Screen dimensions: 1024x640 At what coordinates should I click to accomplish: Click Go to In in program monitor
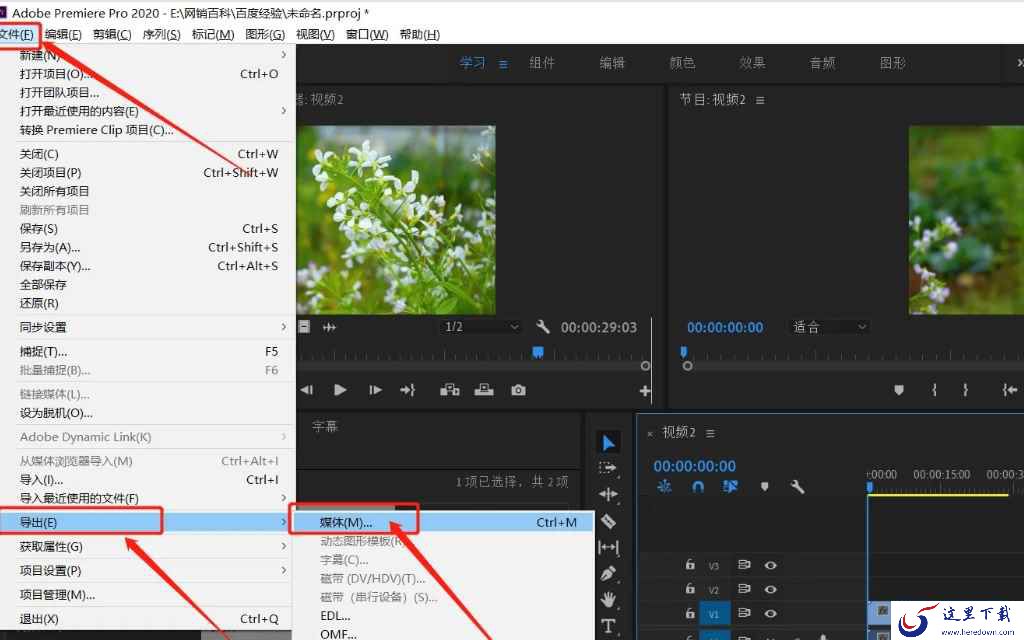coord(1010,390)
